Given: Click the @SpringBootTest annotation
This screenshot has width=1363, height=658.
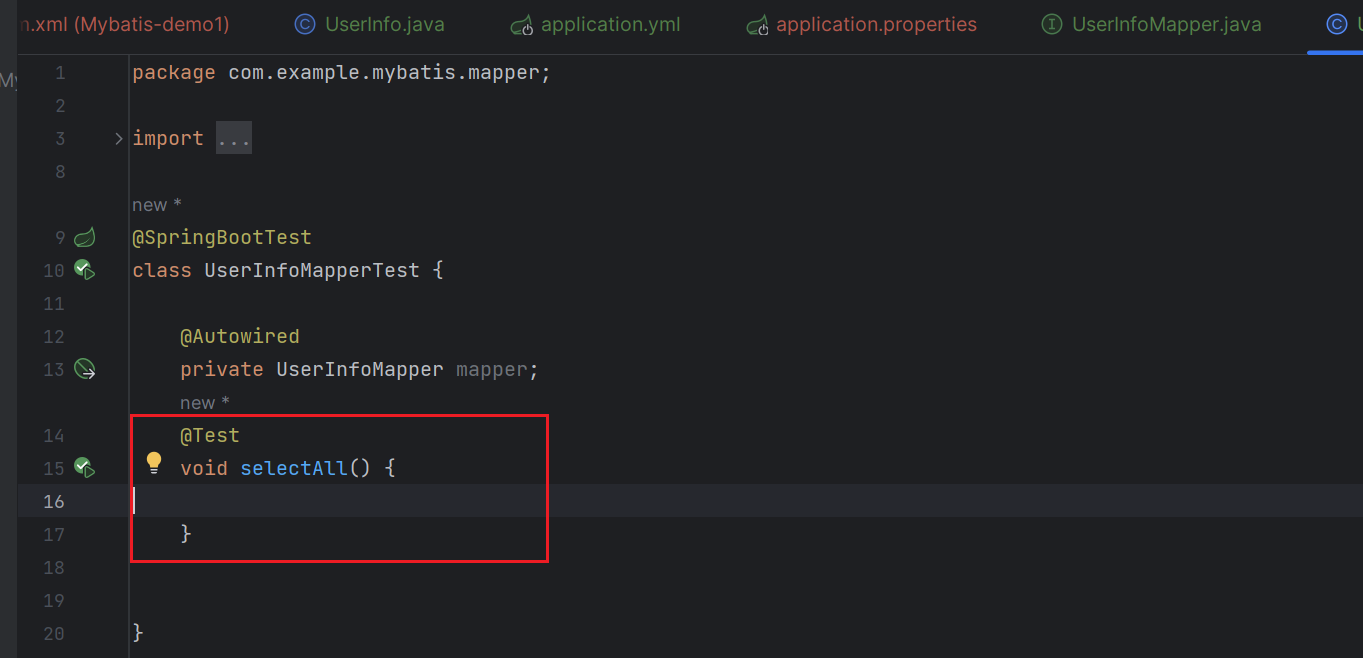Looking at the screenshot, I should 222,237.
